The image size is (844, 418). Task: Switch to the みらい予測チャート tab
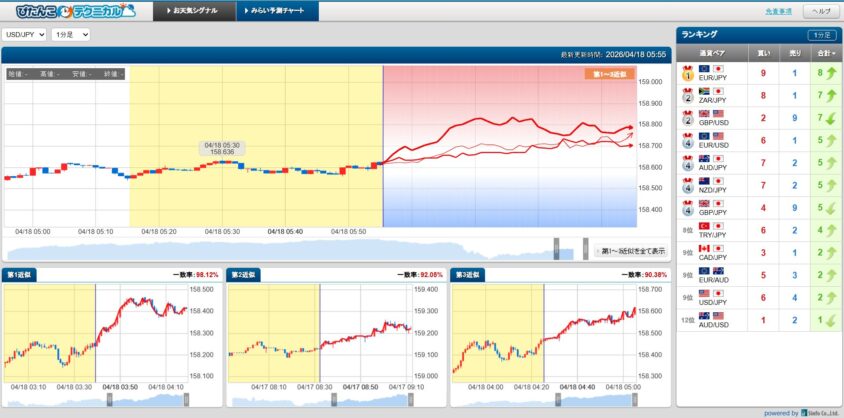coord(278,11)
